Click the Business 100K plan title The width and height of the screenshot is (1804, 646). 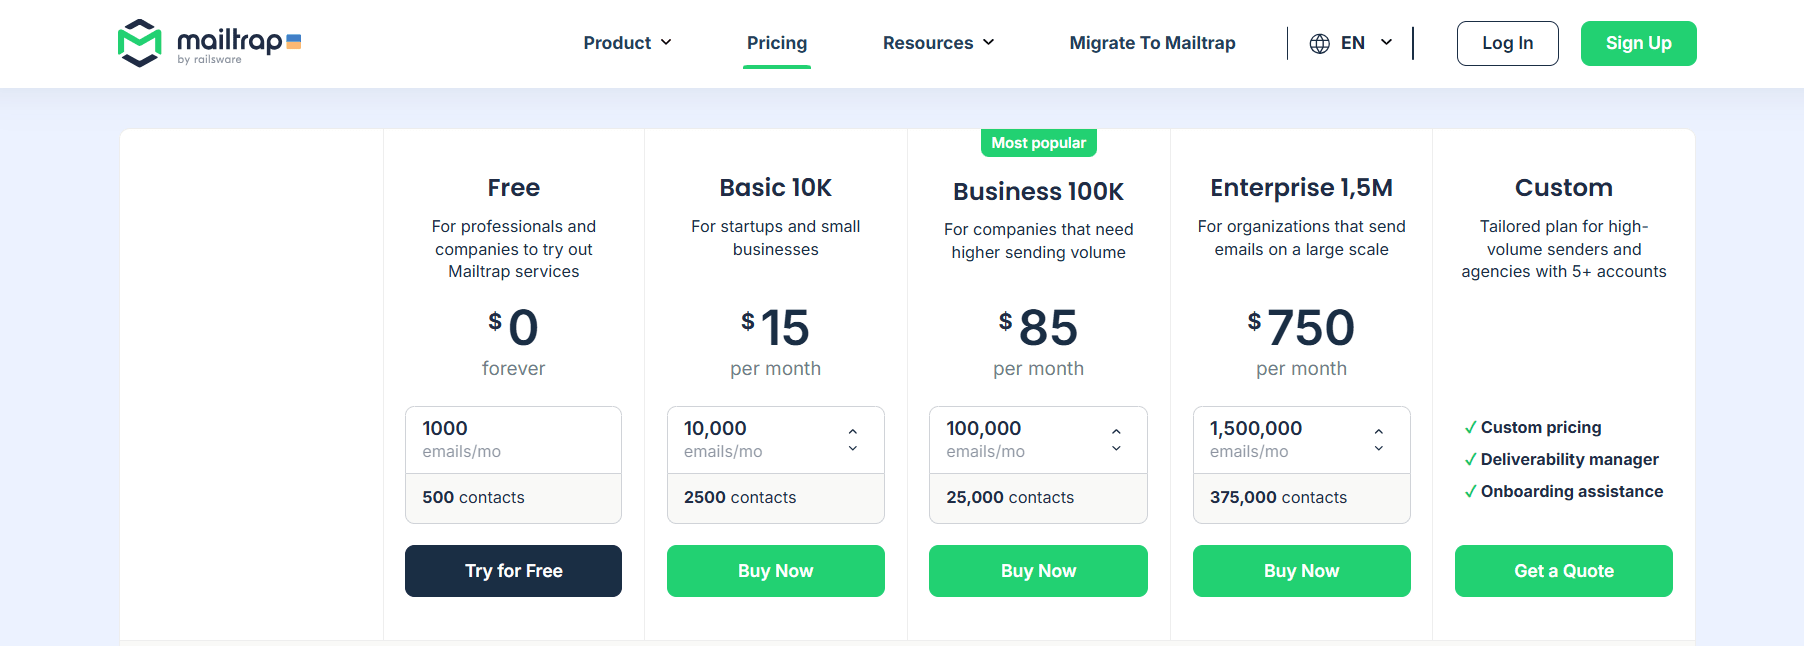[x=1038, y=191]
